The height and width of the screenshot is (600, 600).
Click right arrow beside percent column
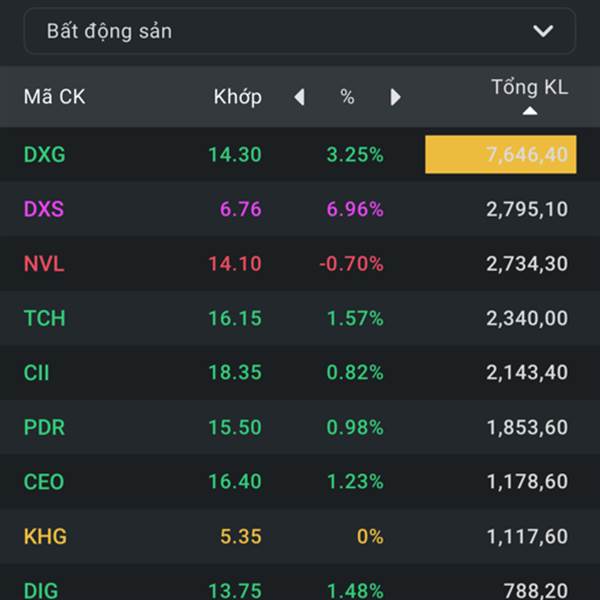[x=395, y=97]
